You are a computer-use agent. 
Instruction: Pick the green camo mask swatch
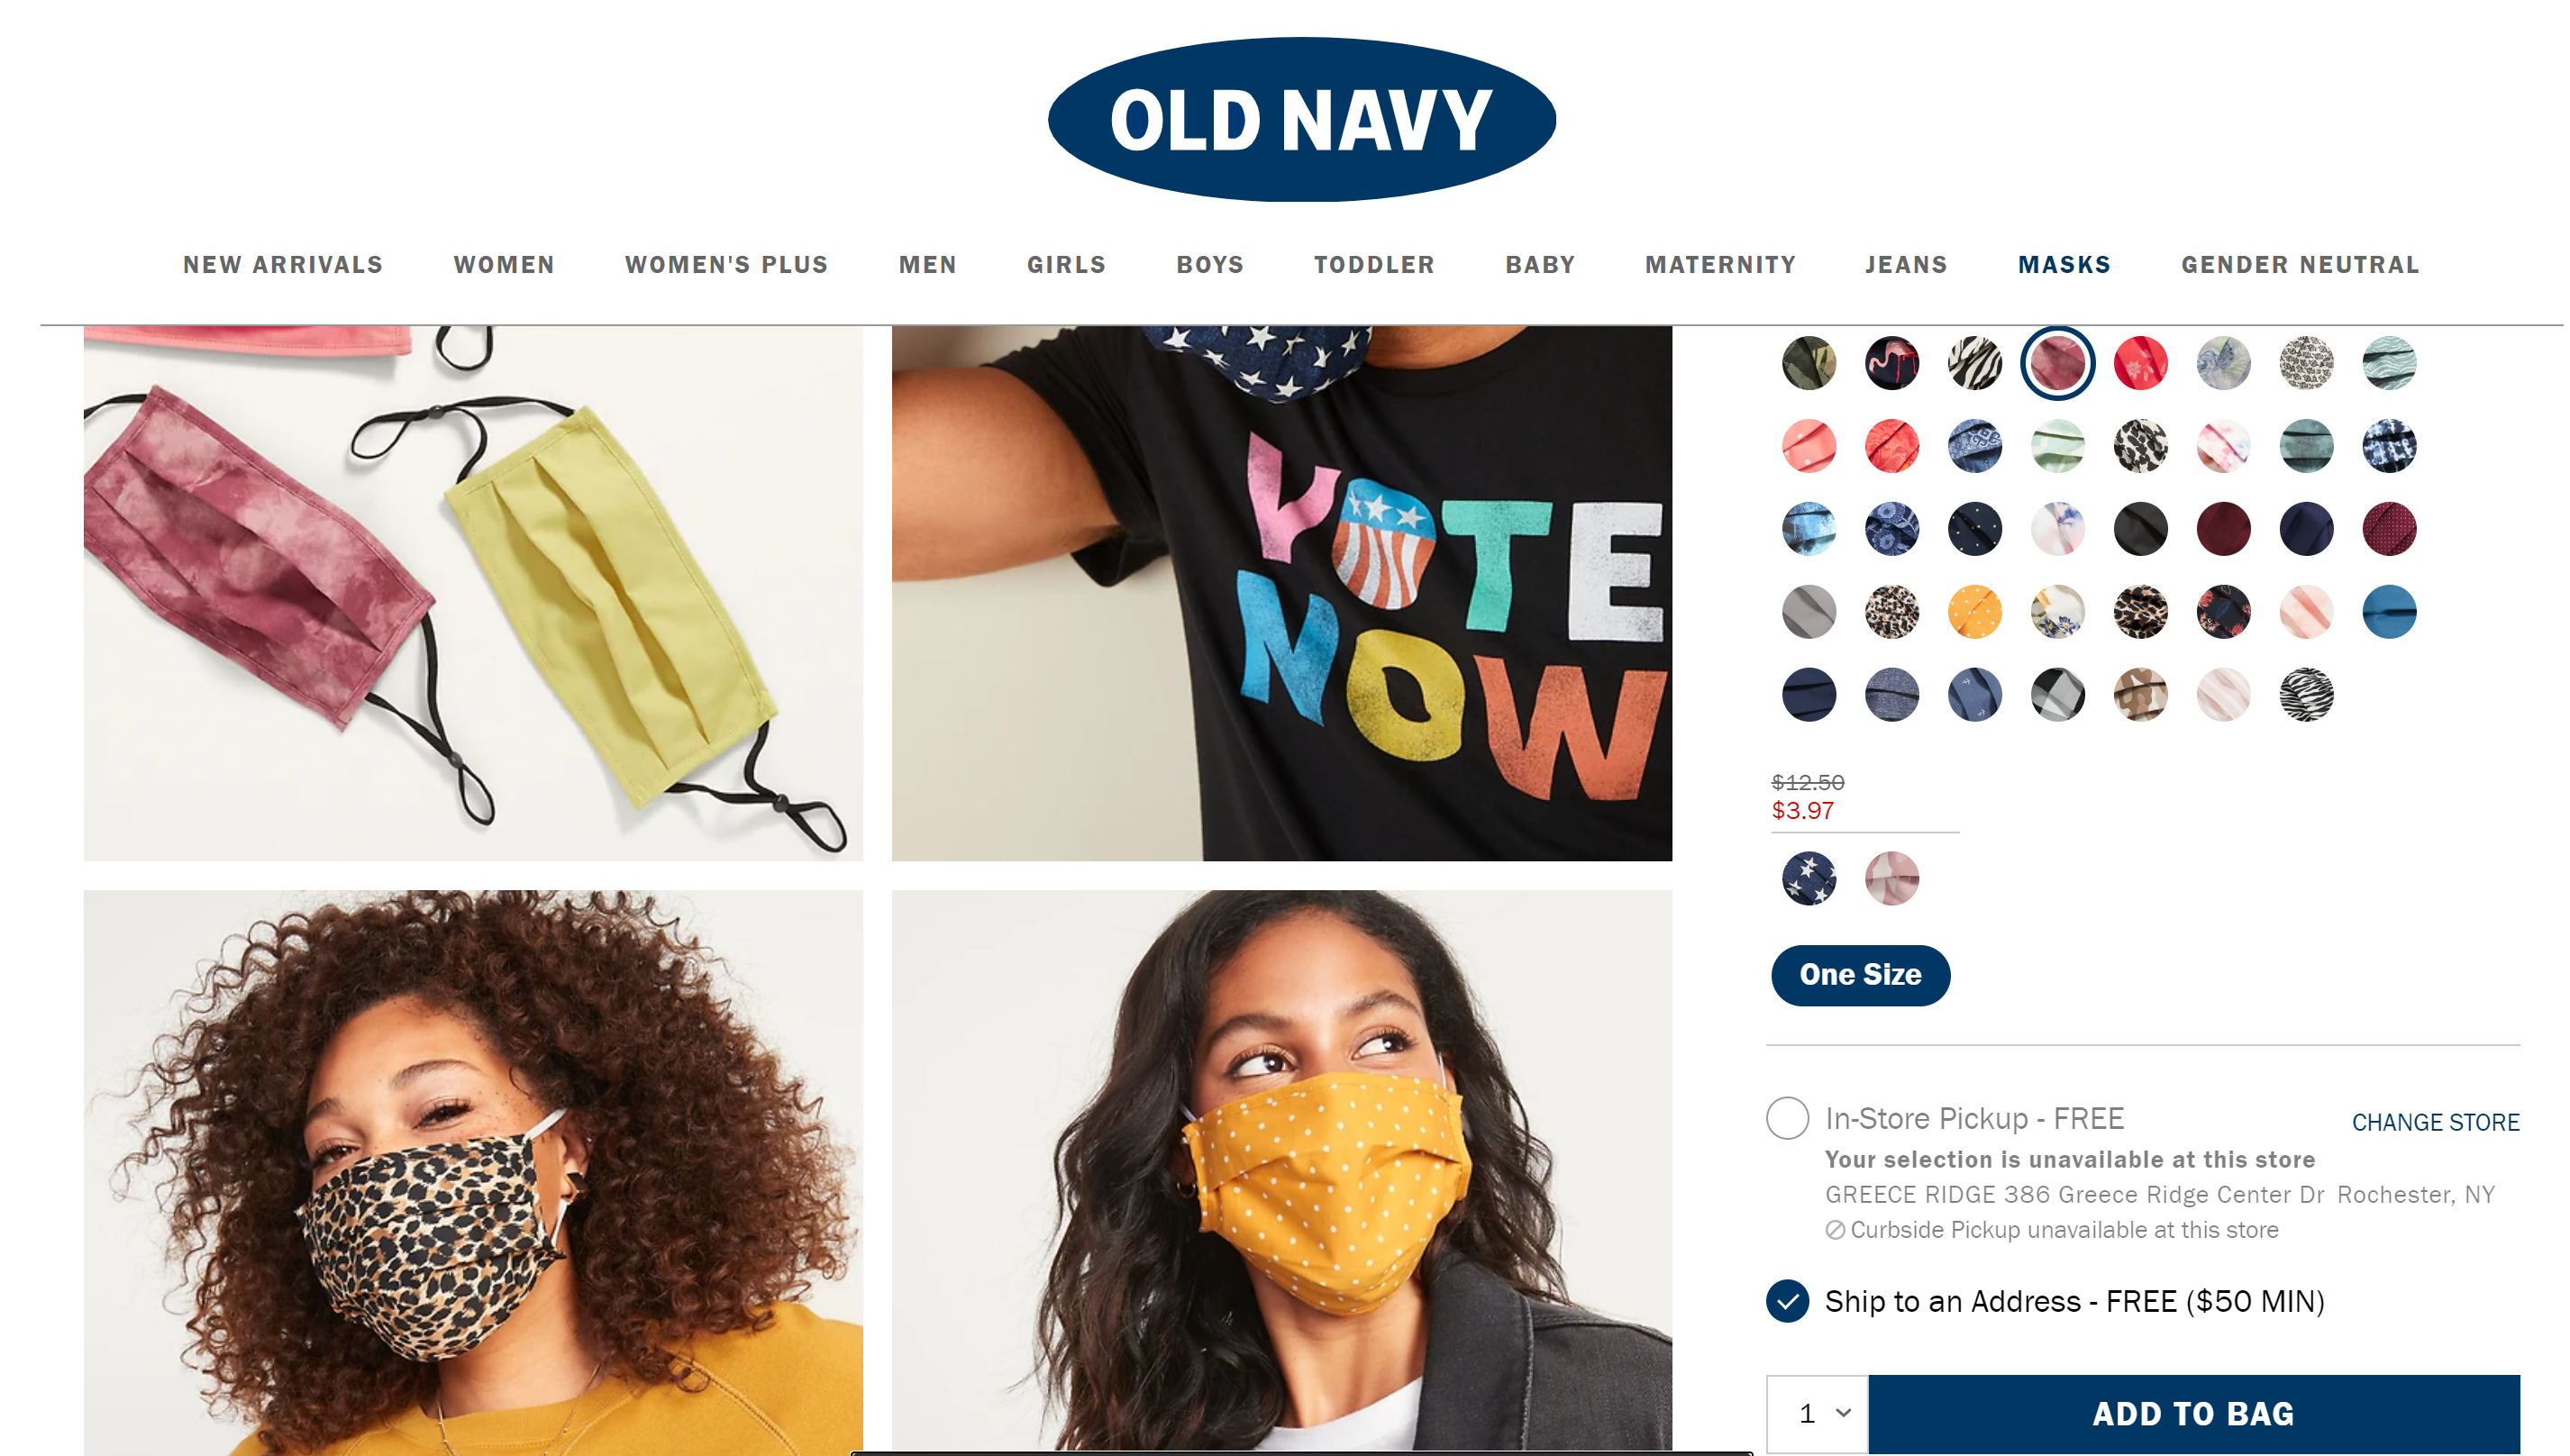pos(1808,362)
